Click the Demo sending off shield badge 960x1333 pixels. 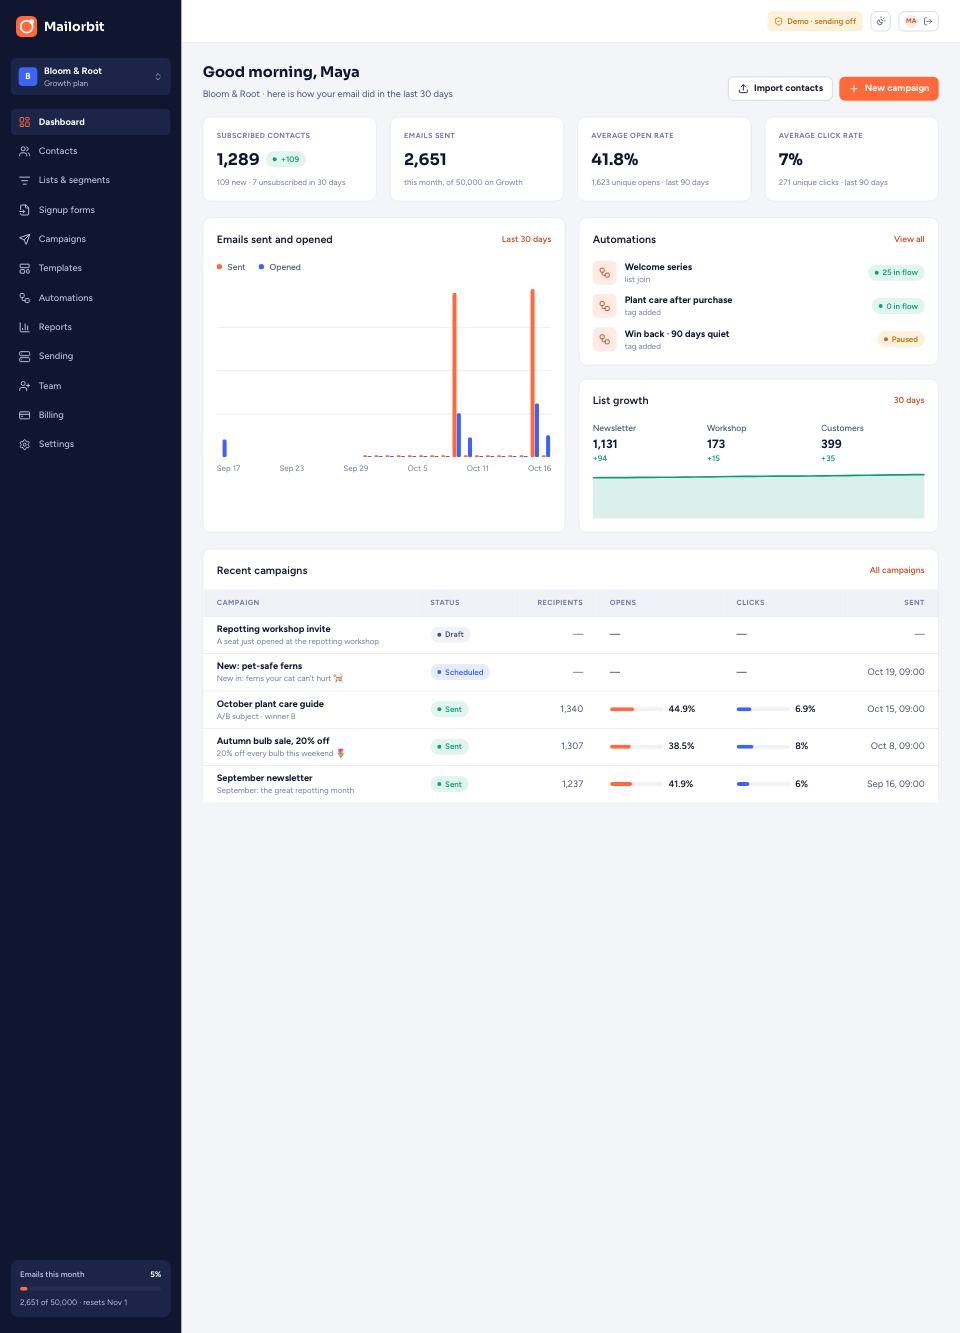[x=815, y=21]
